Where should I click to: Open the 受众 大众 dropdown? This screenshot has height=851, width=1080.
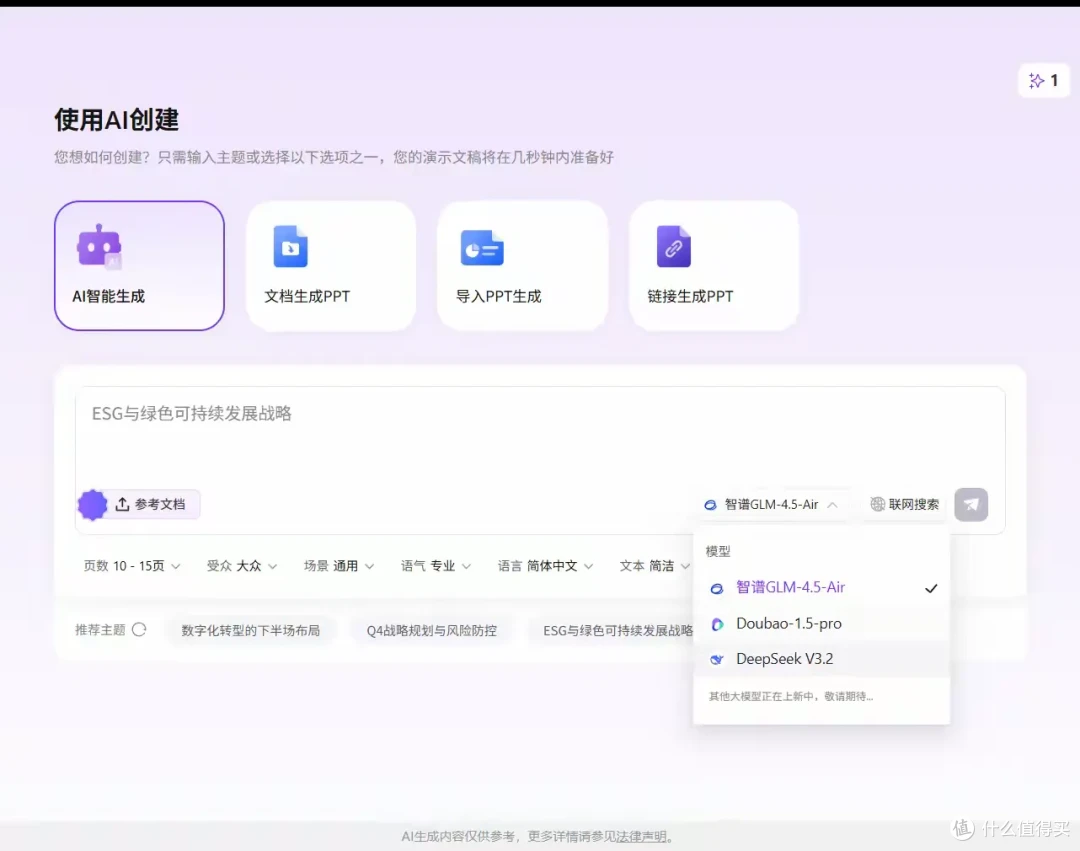point(242,566)
